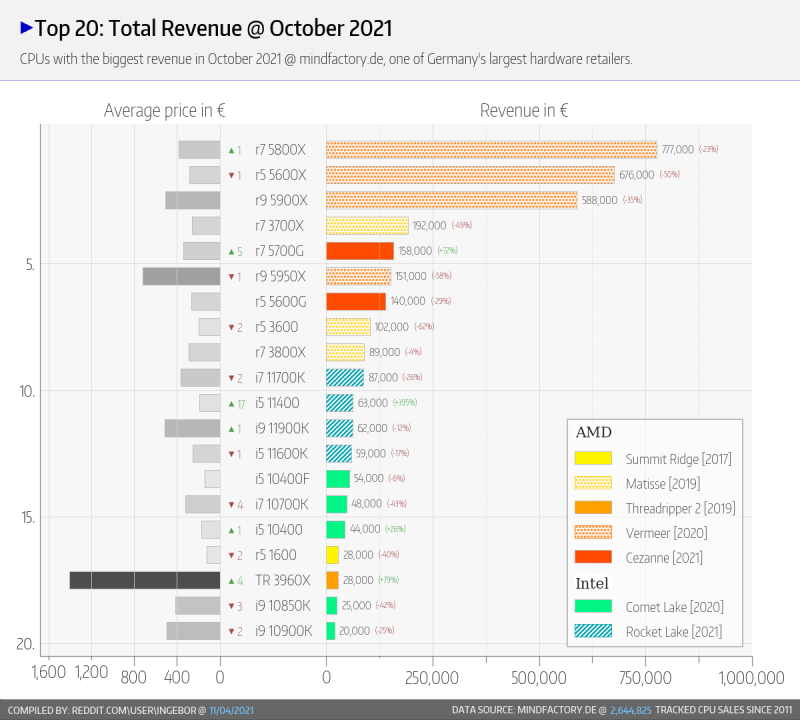Image resolution: width=800 pixels, height=720 pixels.
Task: Click the '1,000,000' revenue axis label
Action: pos(752,678)
